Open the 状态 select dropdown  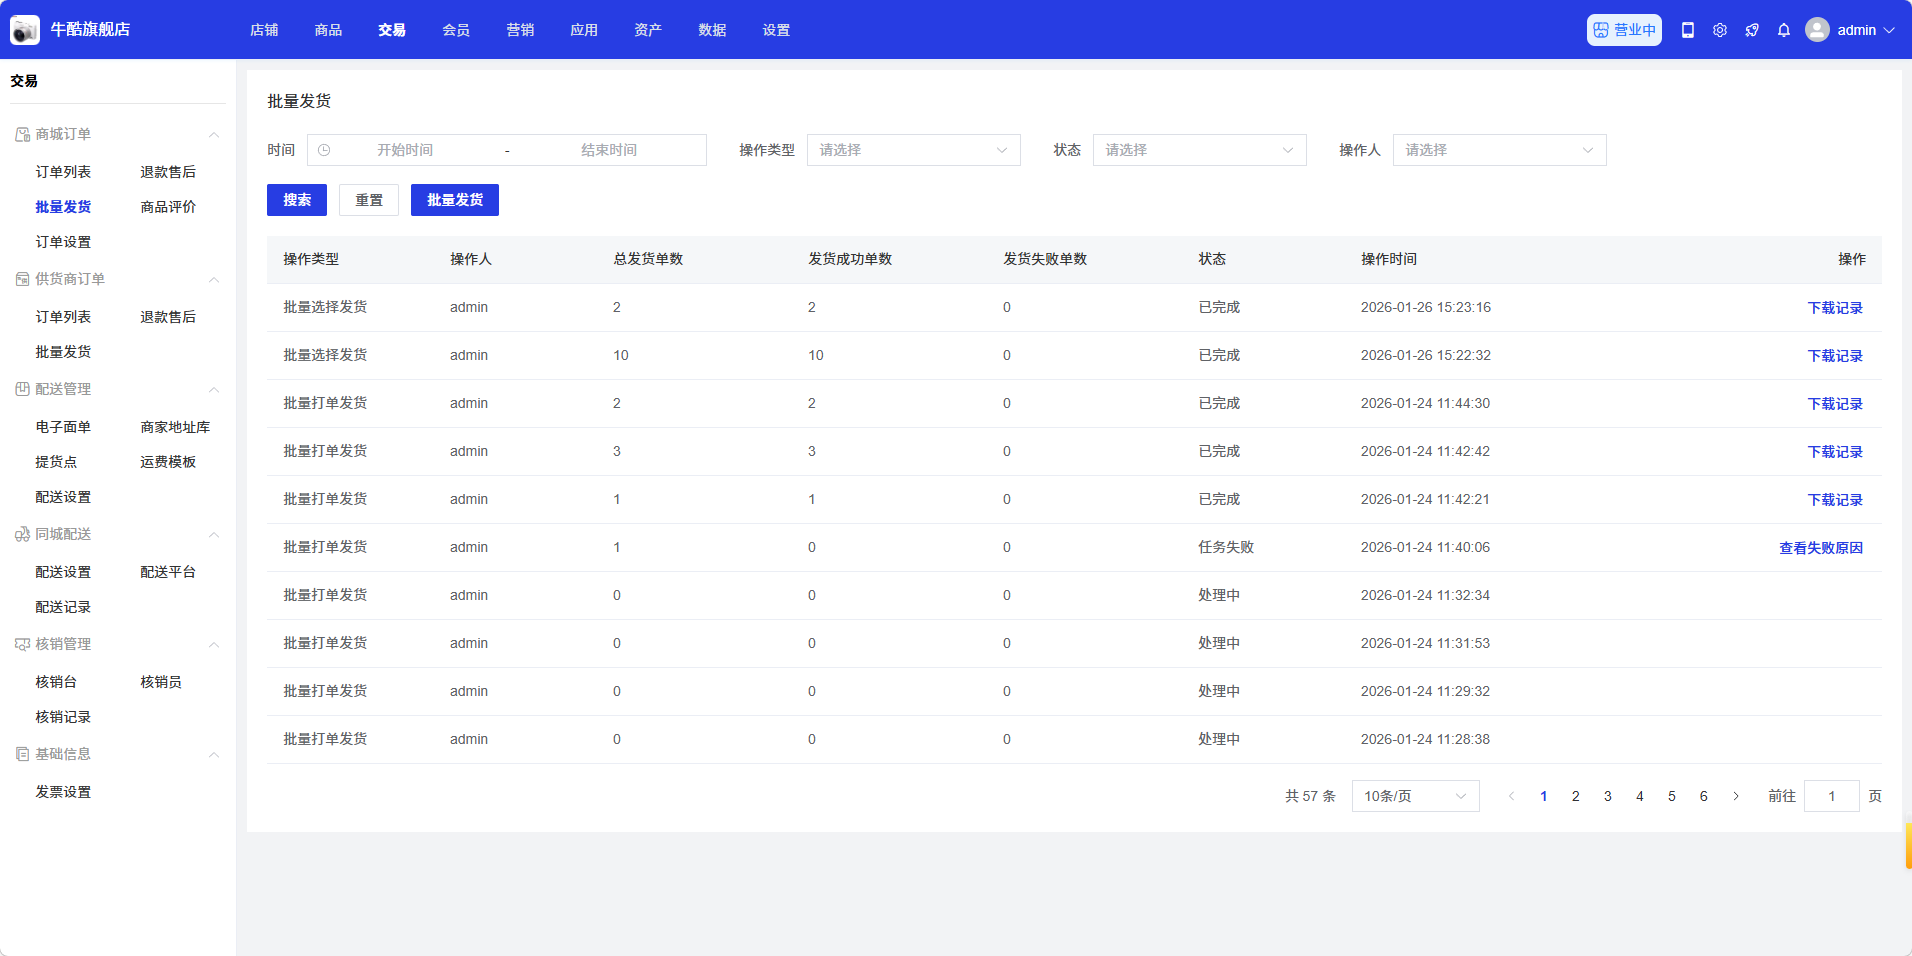click(x=1199, y=150)
